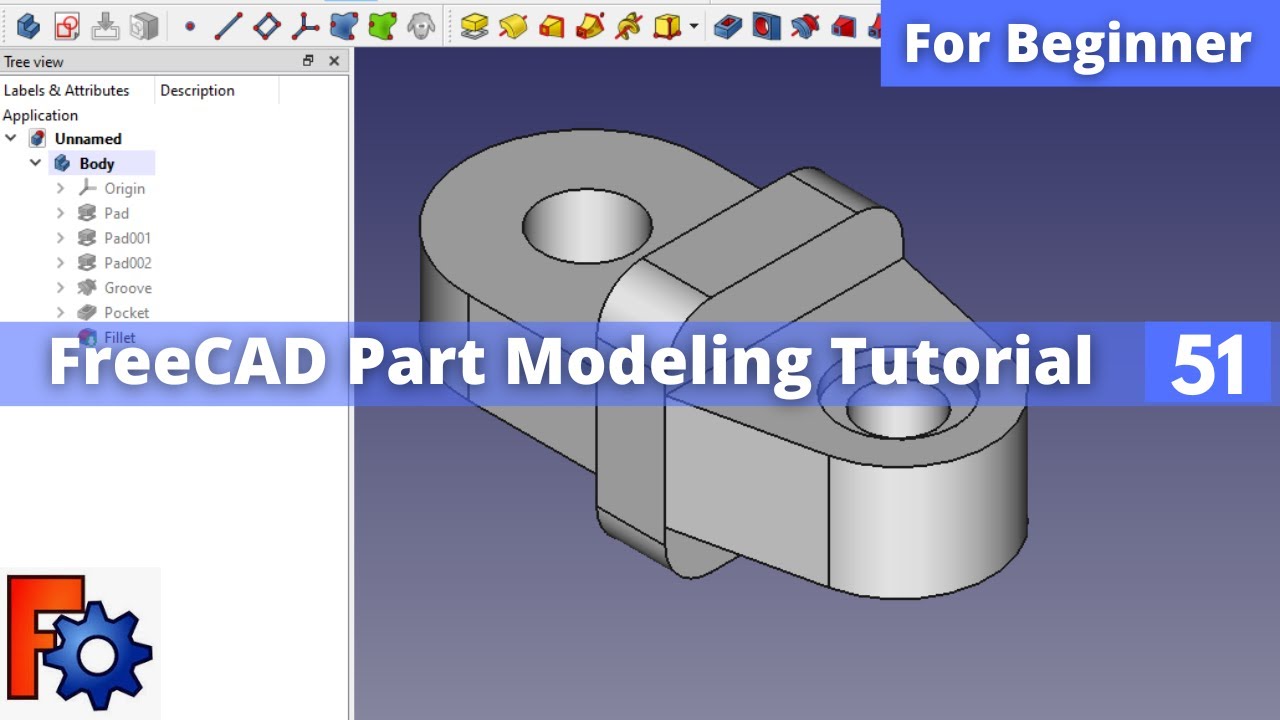Screen dimensions: 1280x720
Task: Click the Labels & Attributes column header
Action: 67,90
